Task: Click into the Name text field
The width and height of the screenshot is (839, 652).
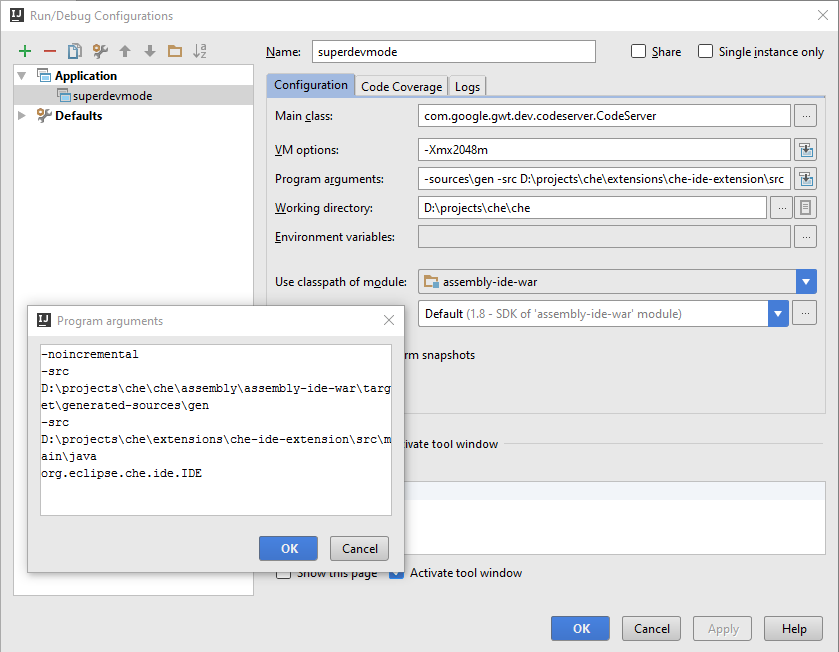Action: (x=453, y=52)
